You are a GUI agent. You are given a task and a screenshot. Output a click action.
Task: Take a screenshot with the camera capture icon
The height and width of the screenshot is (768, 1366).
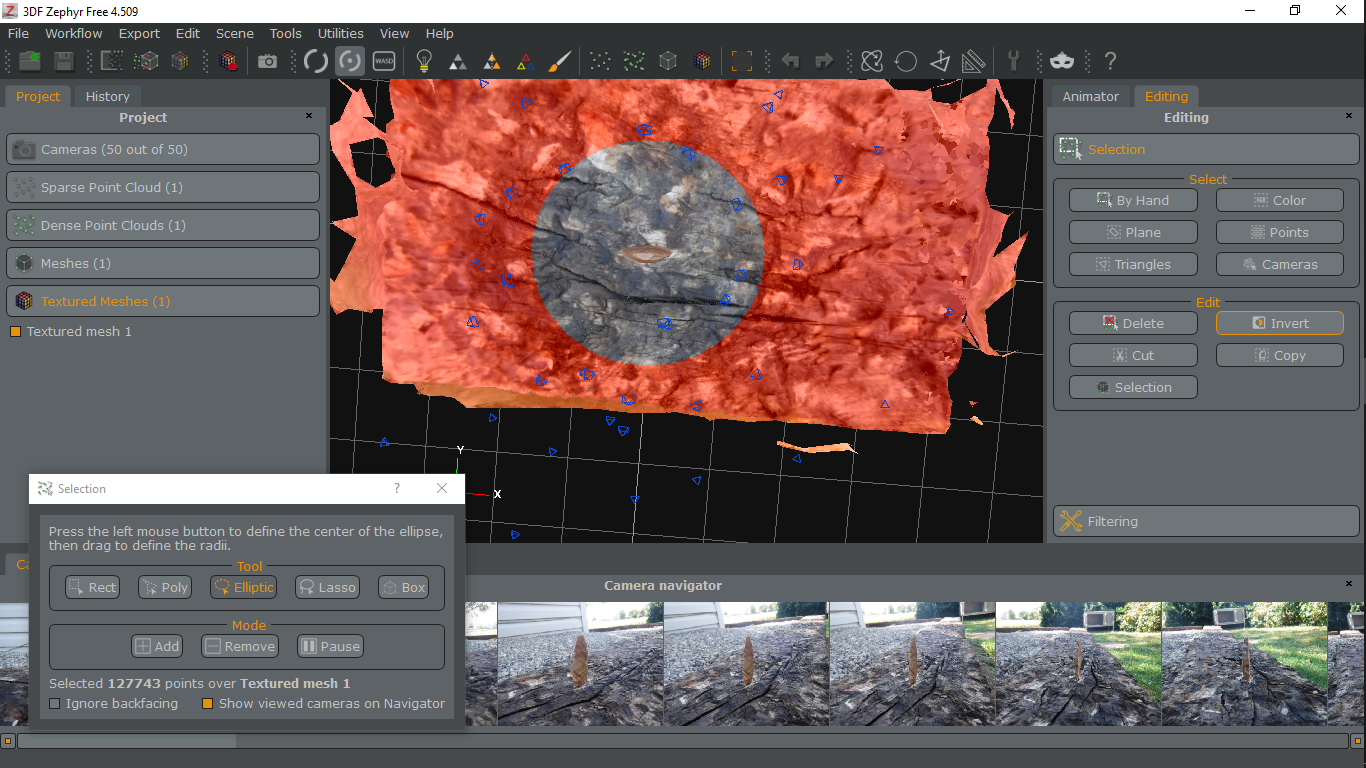tap(267, 60)
